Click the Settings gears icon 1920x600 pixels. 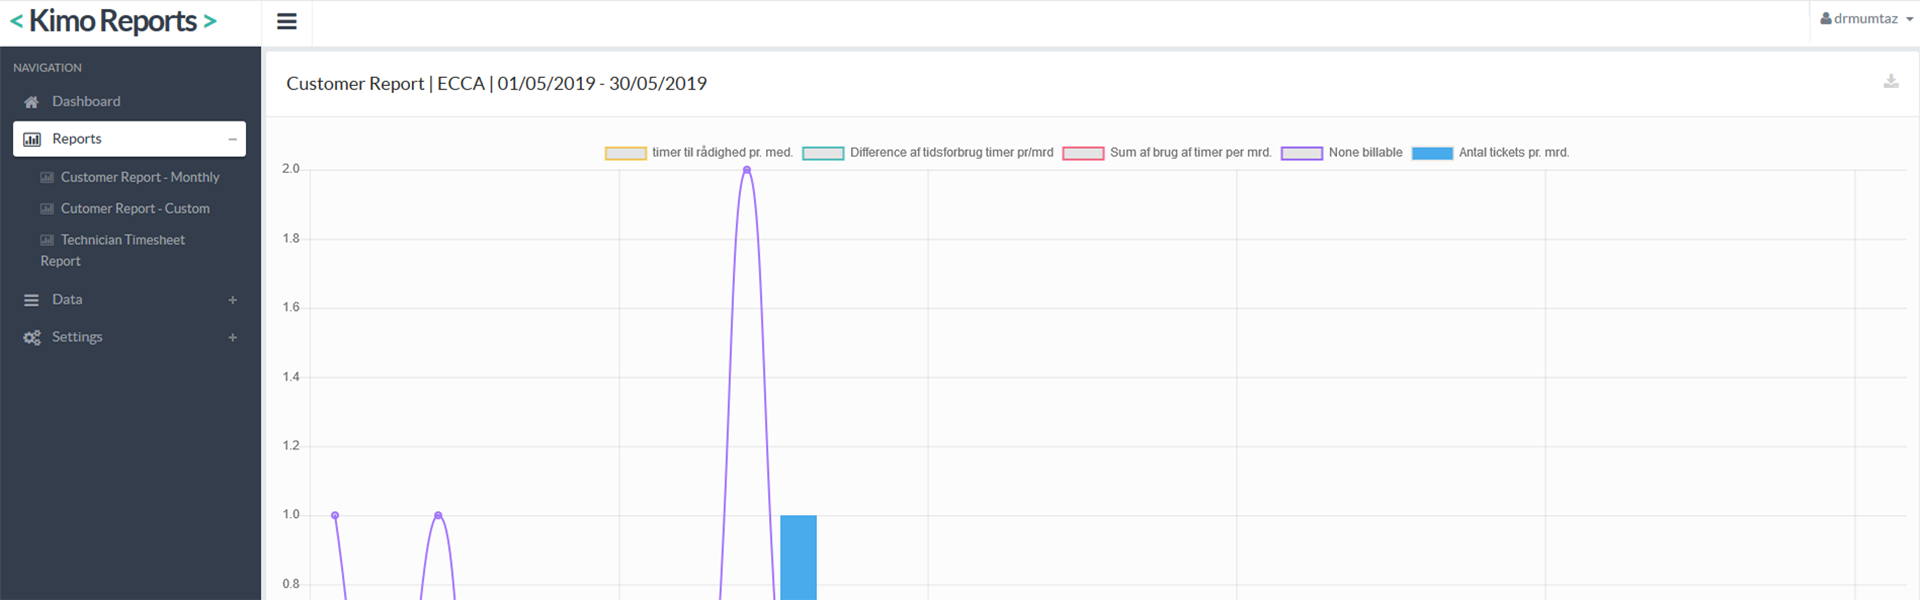[x=32, y=338]
